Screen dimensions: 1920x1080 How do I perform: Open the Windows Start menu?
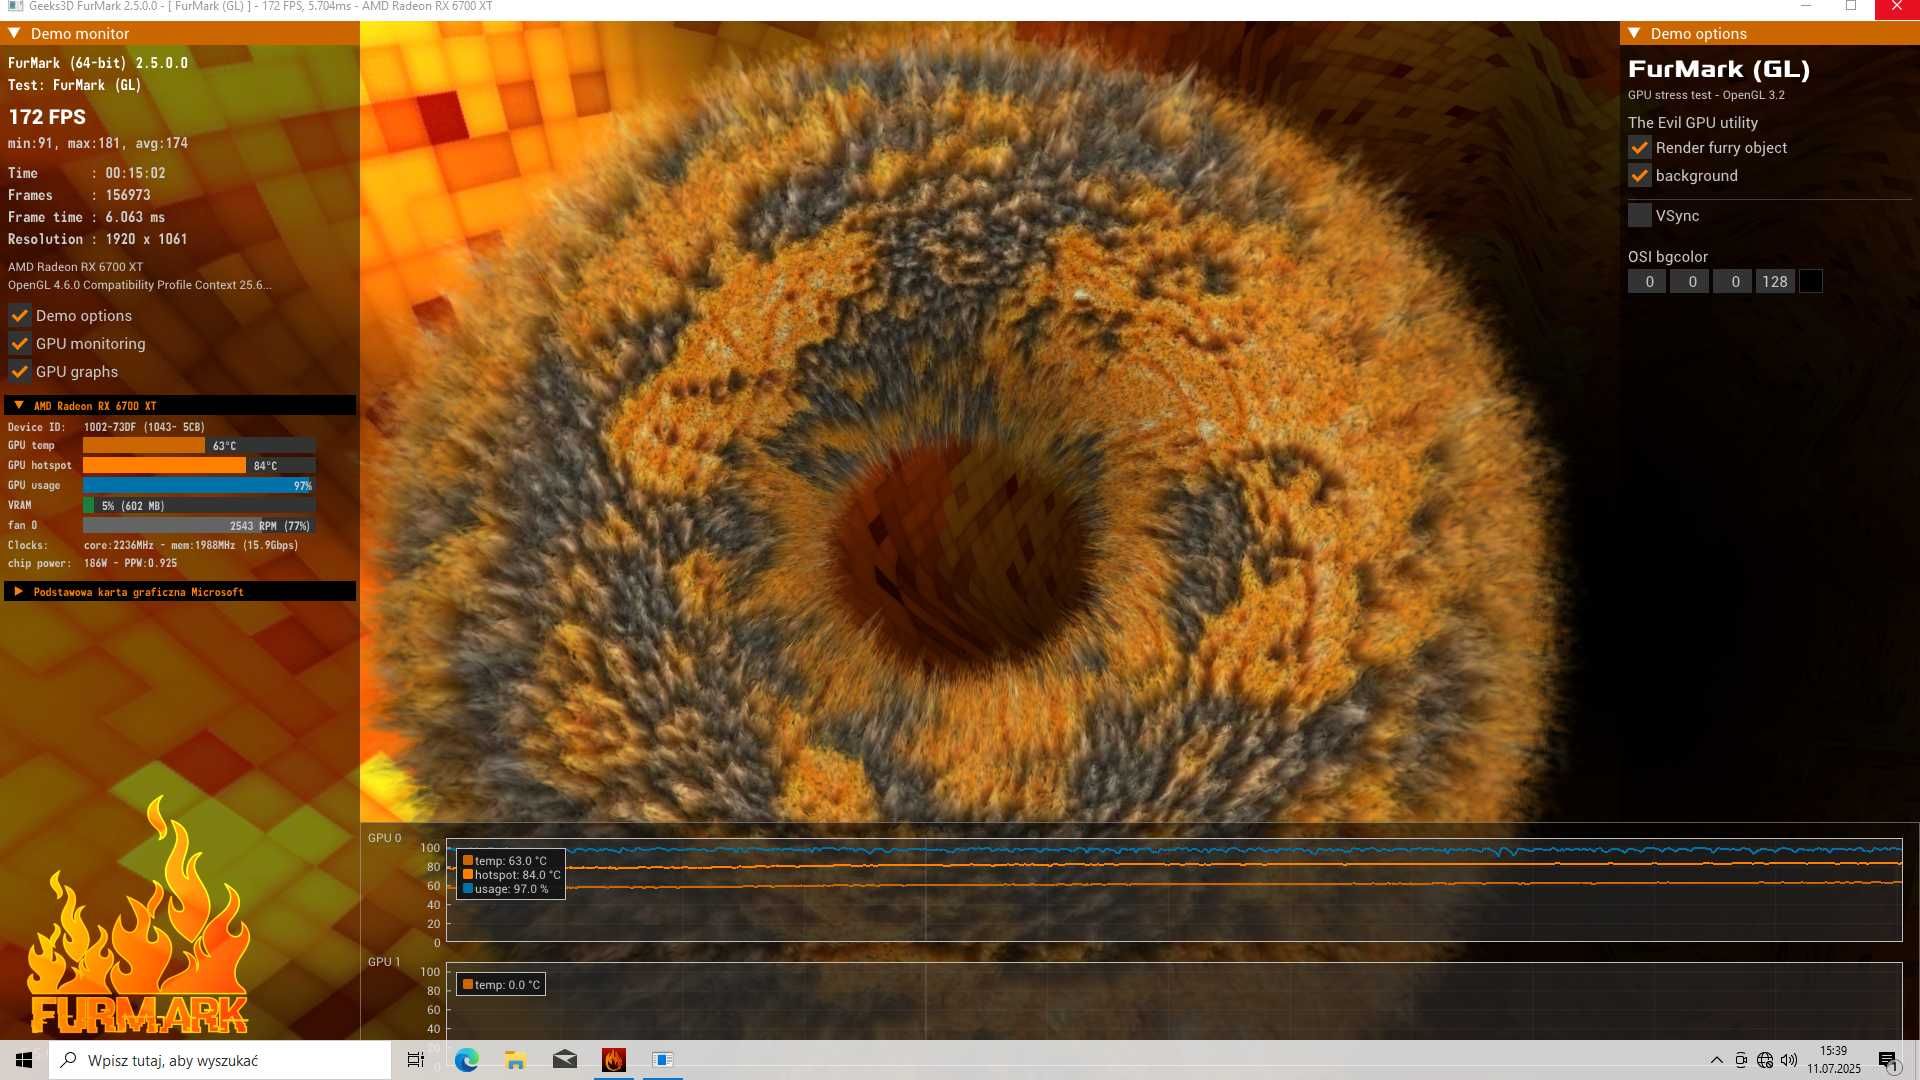[x=24, y=1060]
